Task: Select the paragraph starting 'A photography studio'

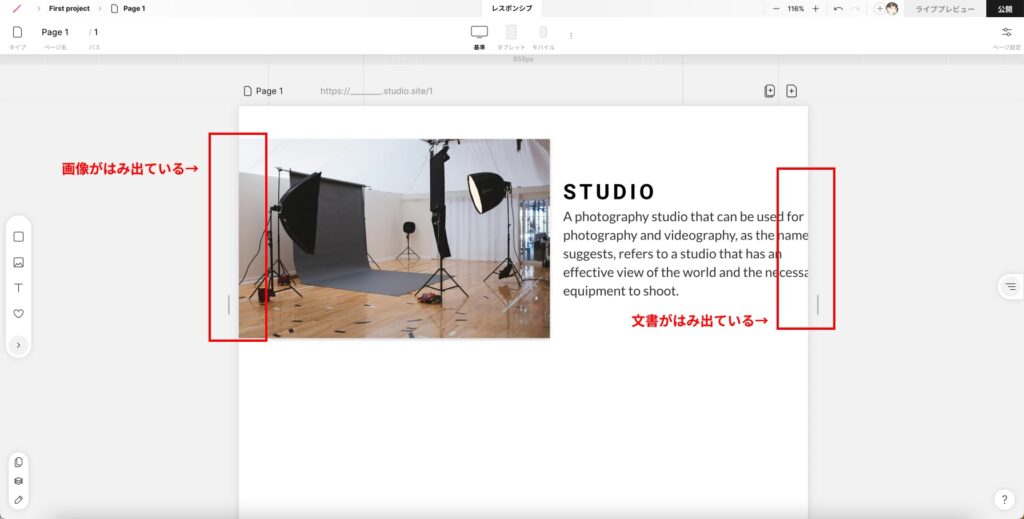Action: pyautogui.click(x=686, y=253)
